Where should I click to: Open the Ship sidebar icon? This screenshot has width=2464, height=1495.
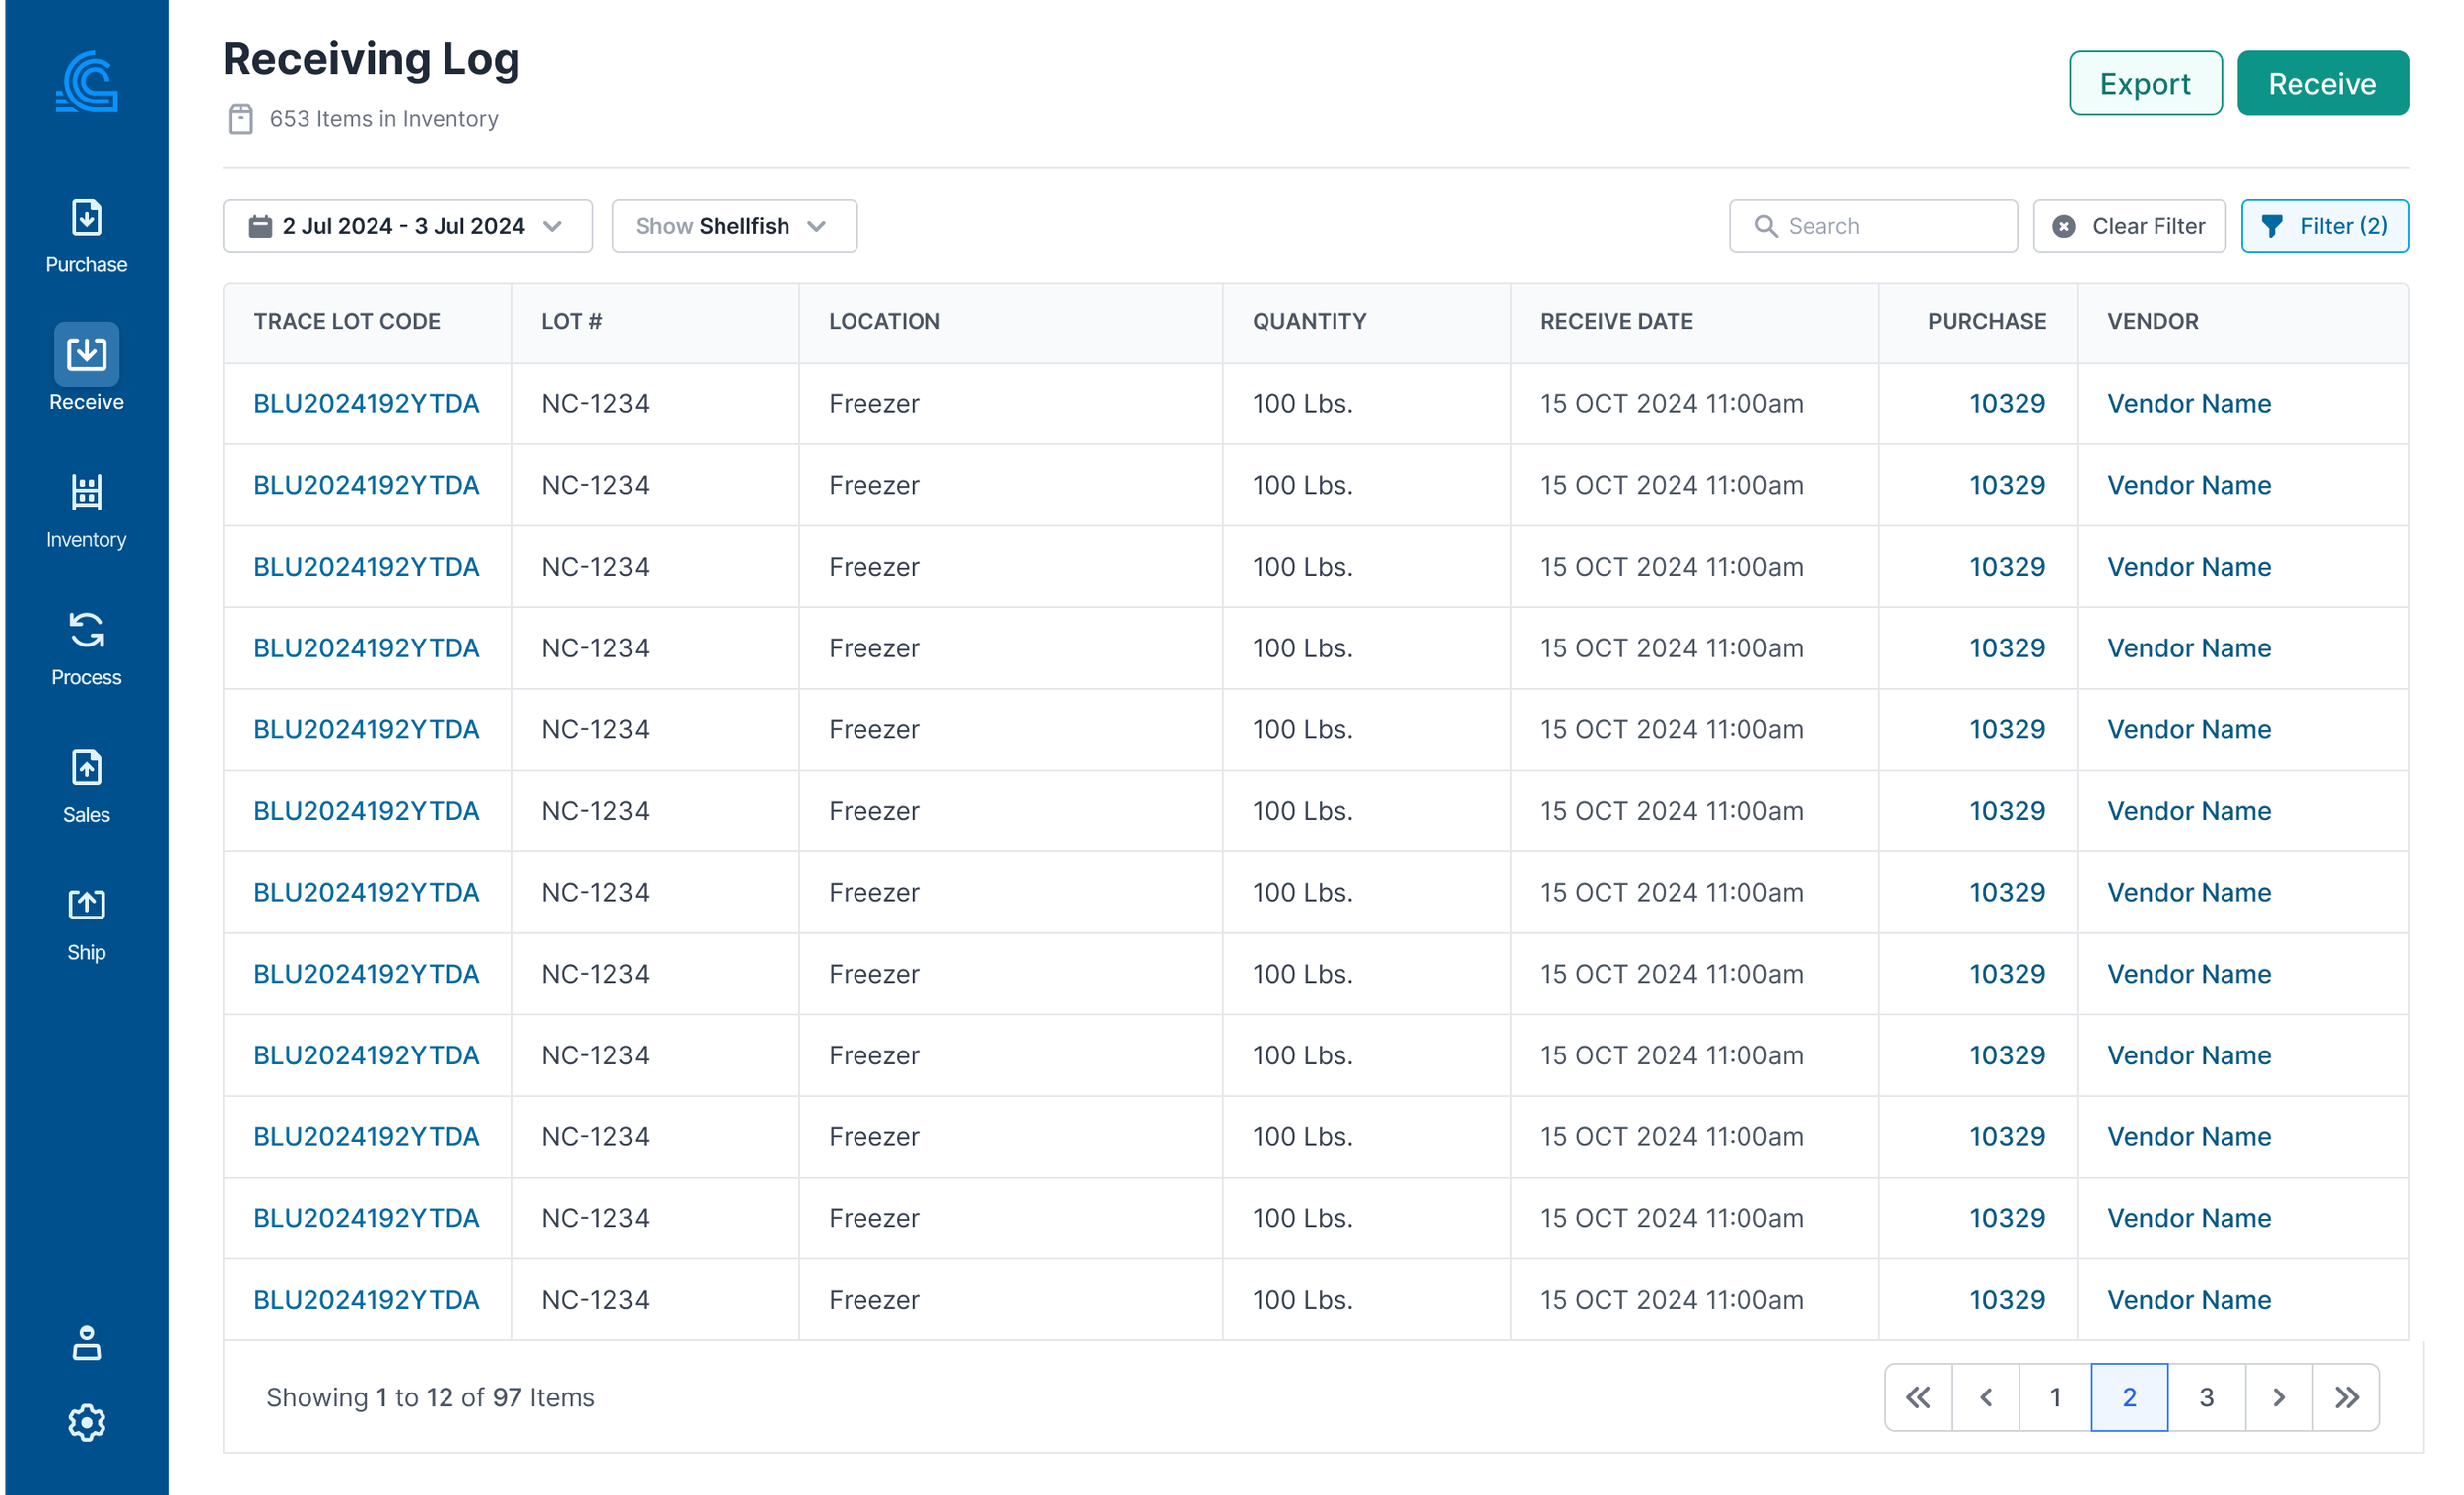(87, 904)
